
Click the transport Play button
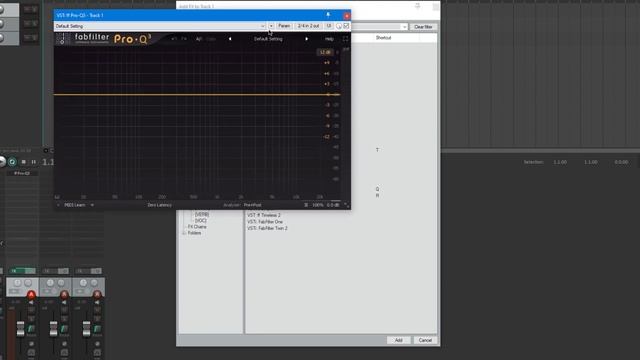2,162
